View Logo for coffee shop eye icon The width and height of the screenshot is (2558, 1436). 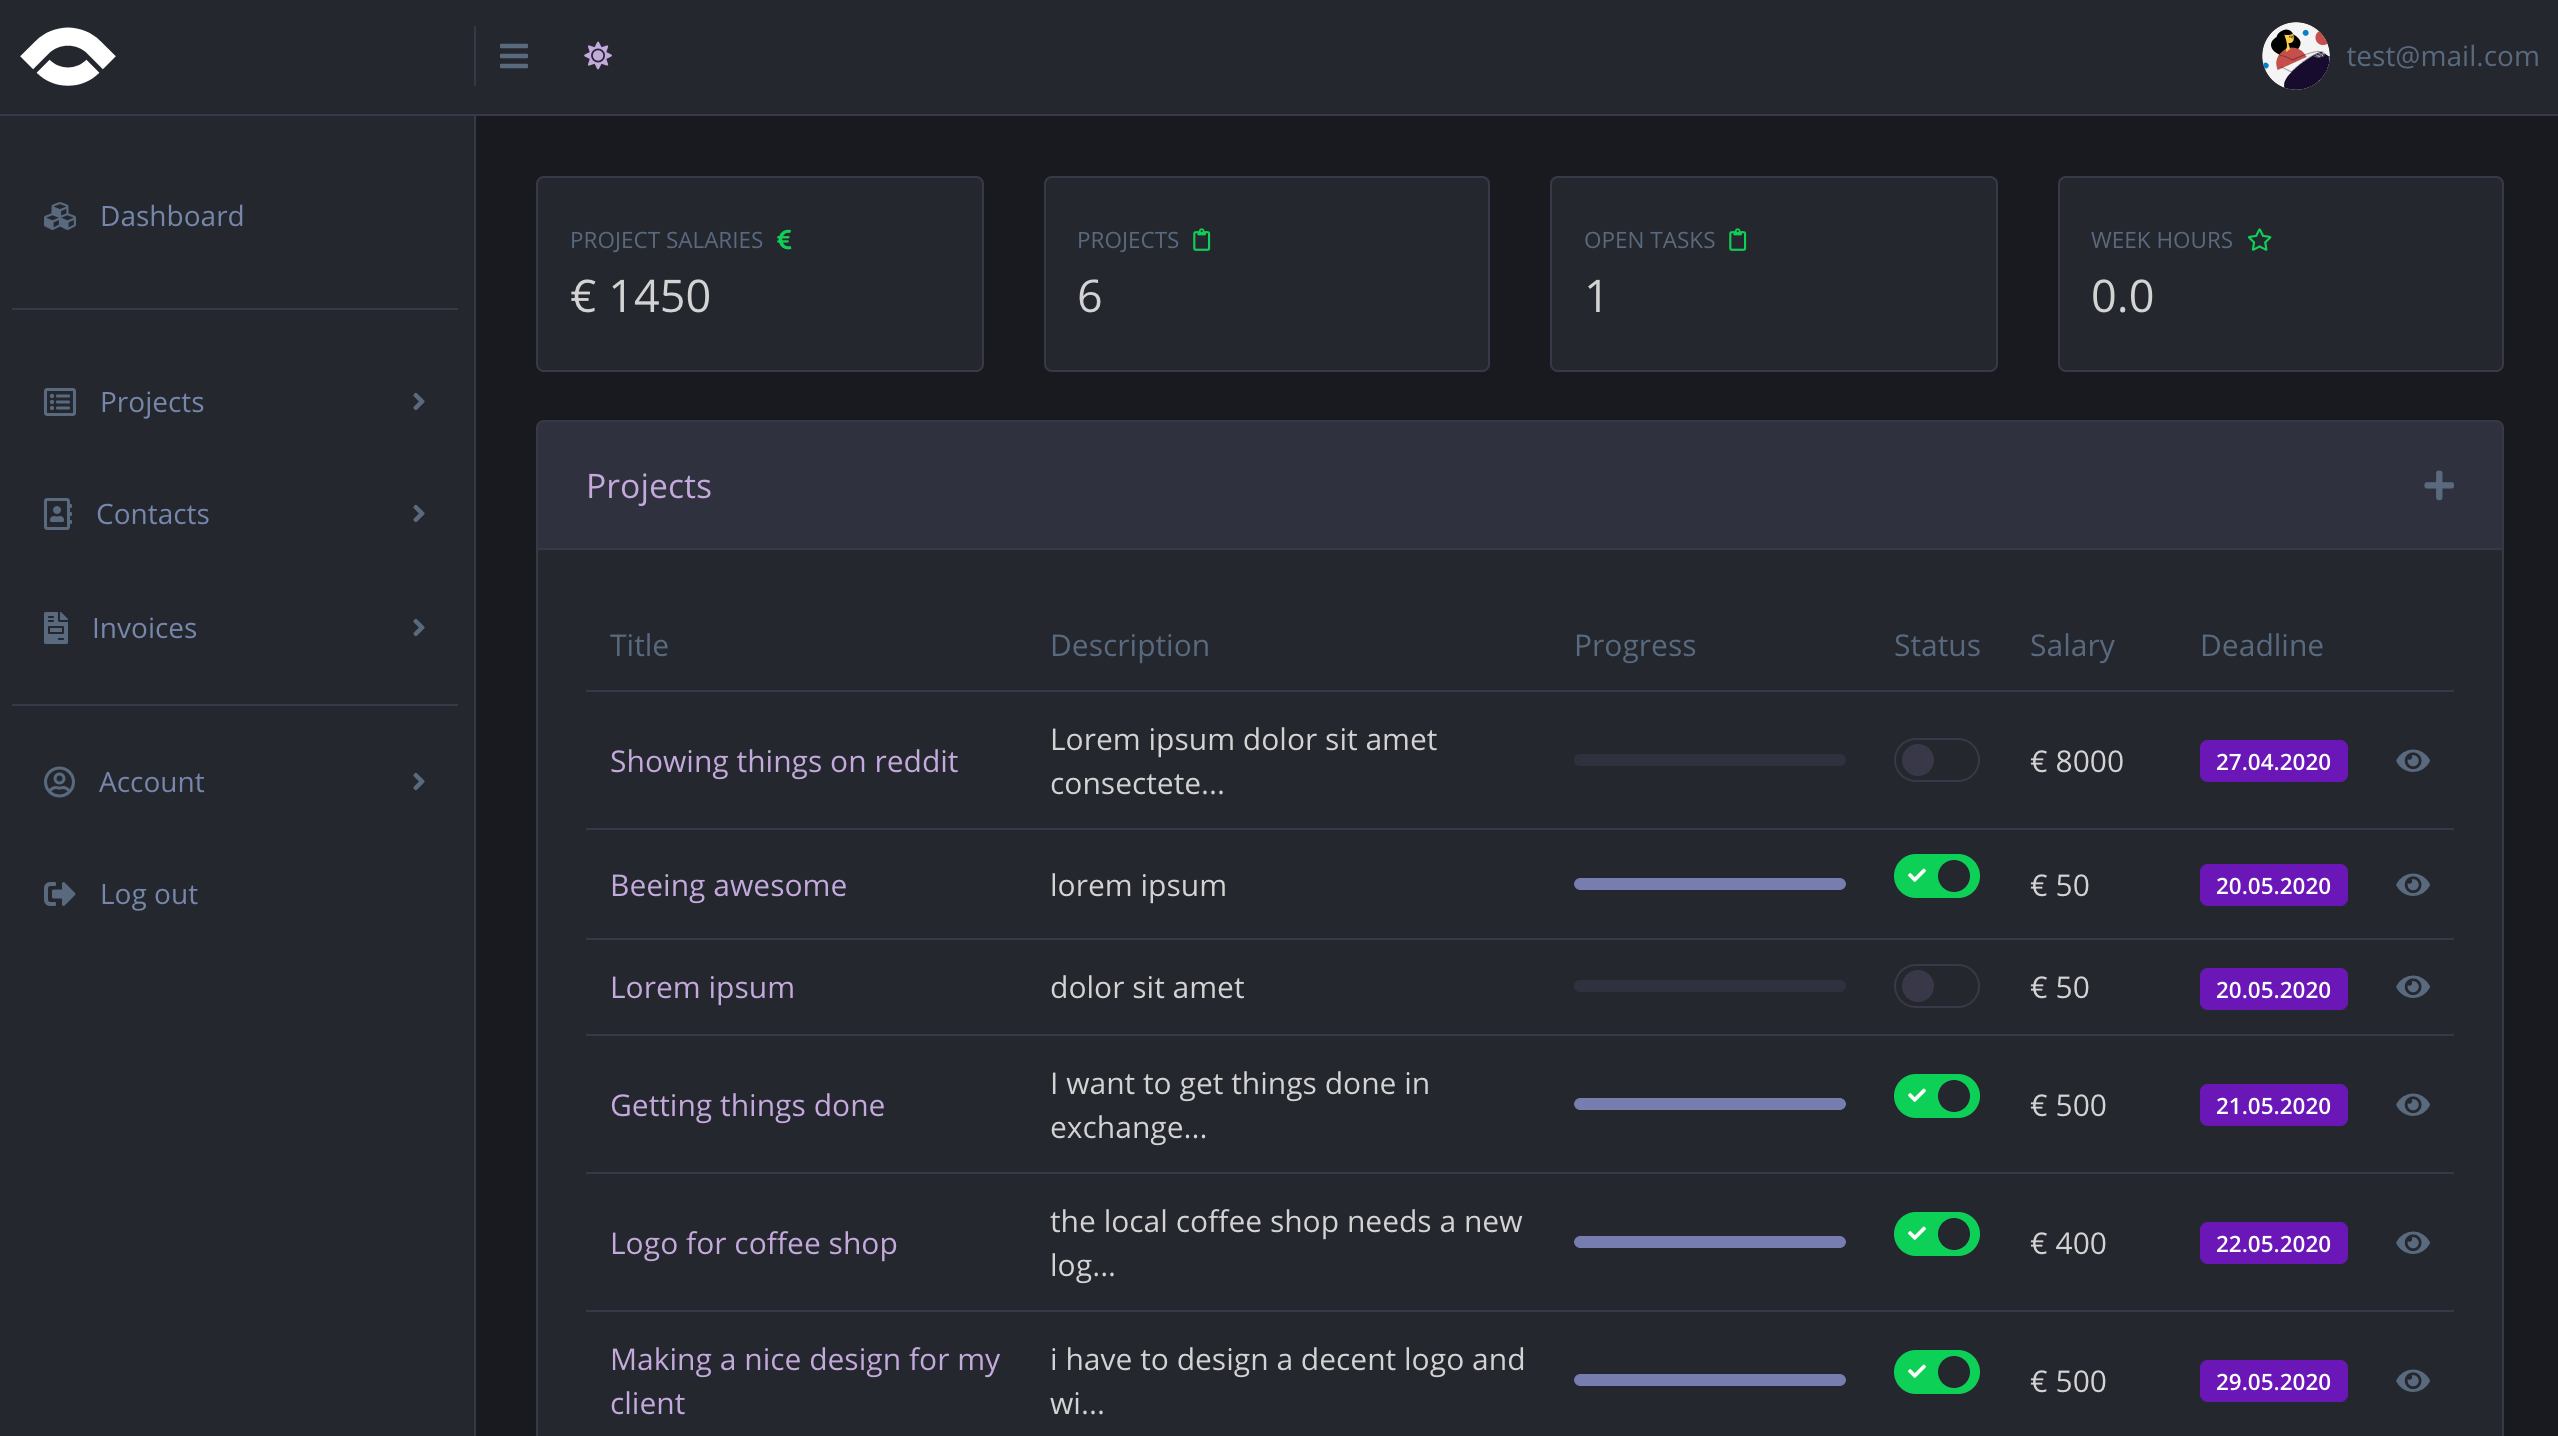[x=2412, y=1243]
